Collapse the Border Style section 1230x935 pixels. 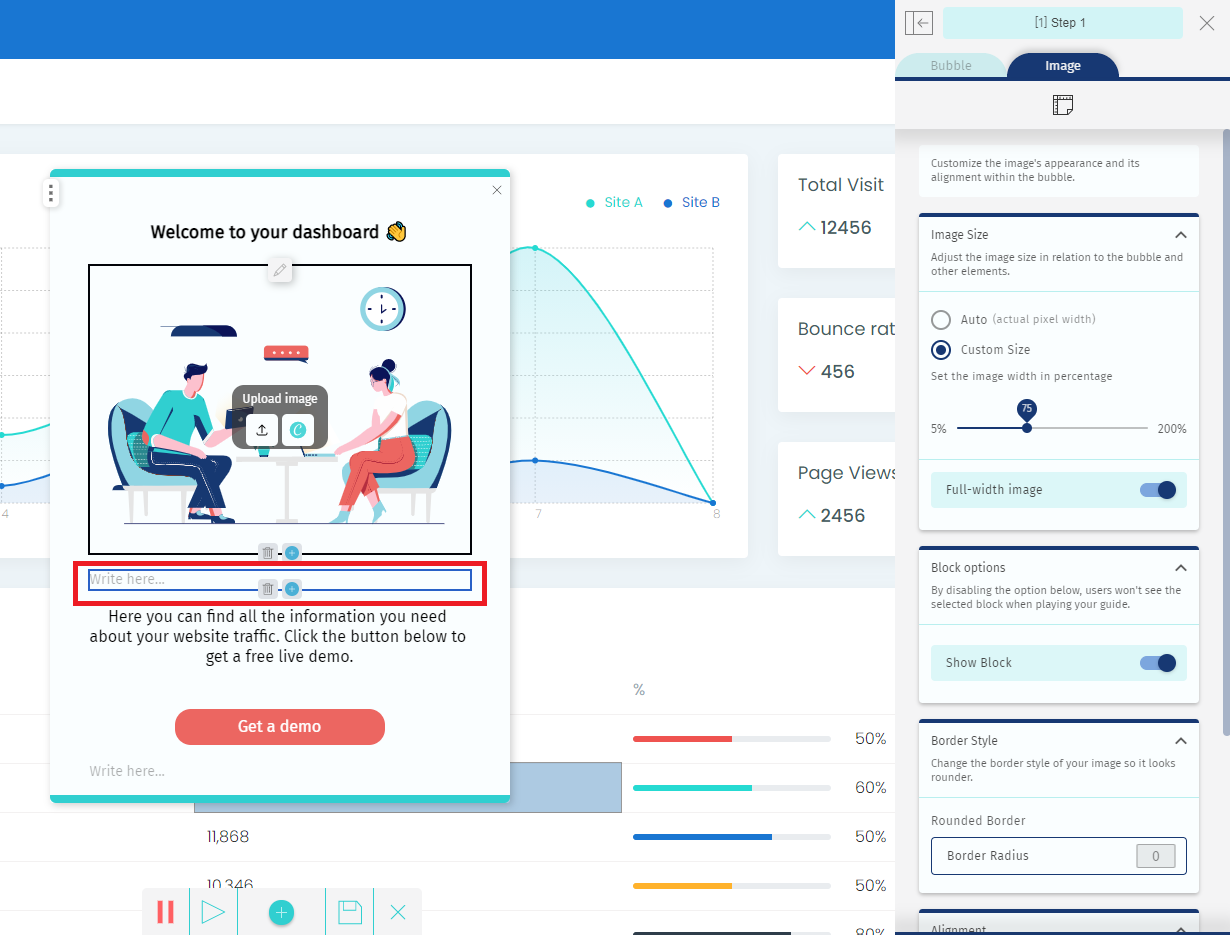click(1180, 741)
